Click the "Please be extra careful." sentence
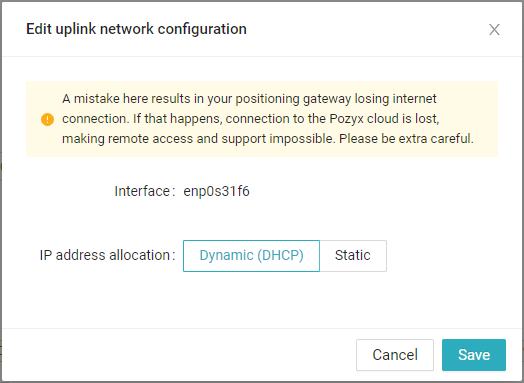 pyautogui.click(x=406, y=139)
